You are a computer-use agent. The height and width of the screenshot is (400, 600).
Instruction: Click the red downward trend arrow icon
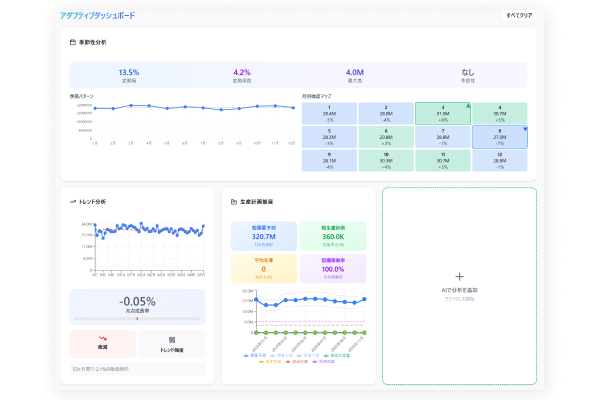pos(103,339)
